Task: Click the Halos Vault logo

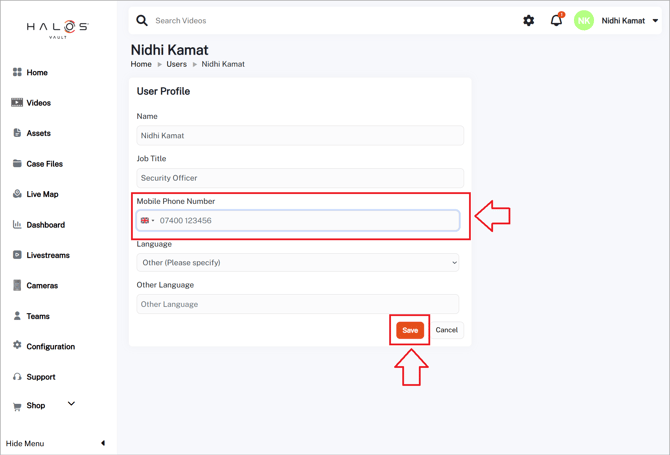Action: (57, 29)
